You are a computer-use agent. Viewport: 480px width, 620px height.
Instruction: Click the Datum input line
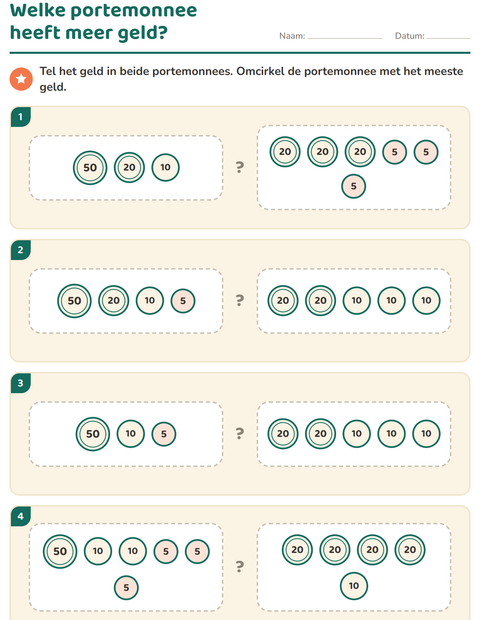point(448,38)
